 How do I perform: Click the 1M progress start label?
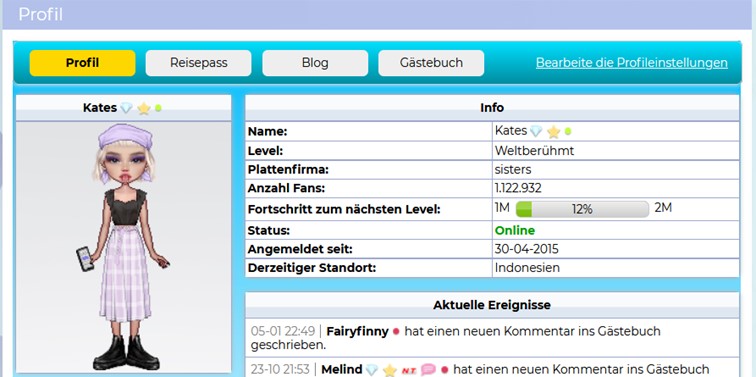pyautogui.click(x=502, y=208)
